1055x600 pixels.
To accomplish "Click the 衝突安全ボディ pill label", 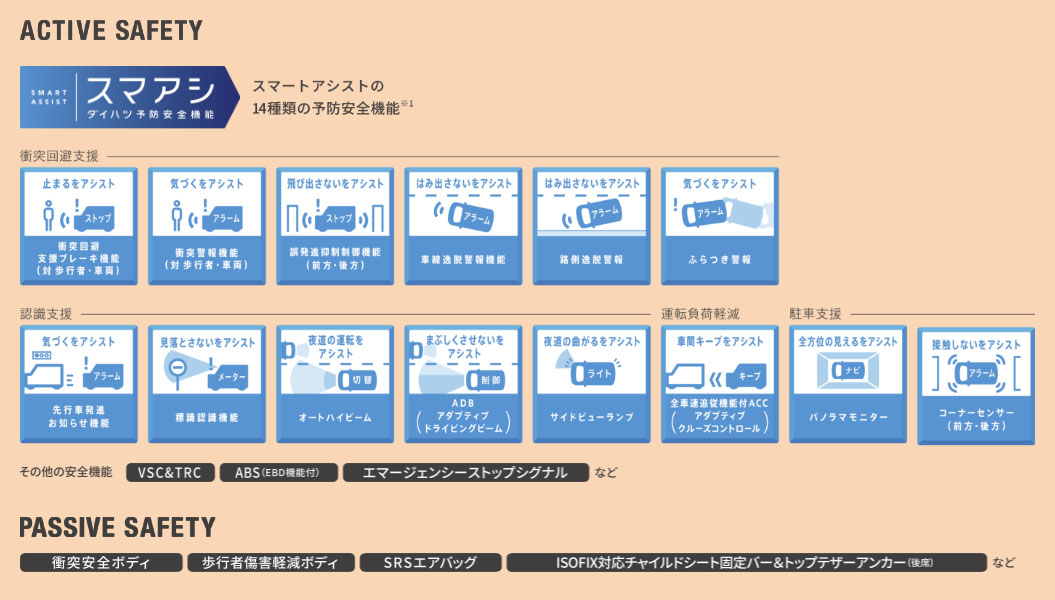I will point(101,562).
